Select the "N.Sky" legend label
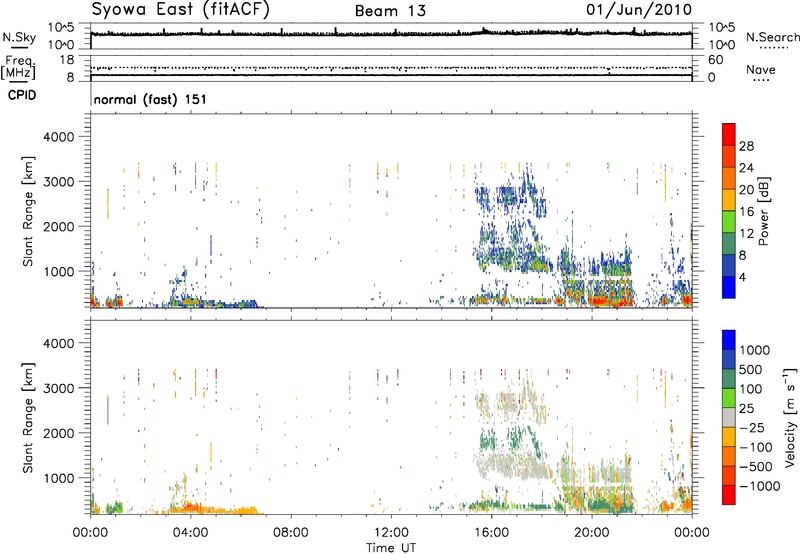The height and width of the screenshot is (554, 800). click(x=19, y=37)
